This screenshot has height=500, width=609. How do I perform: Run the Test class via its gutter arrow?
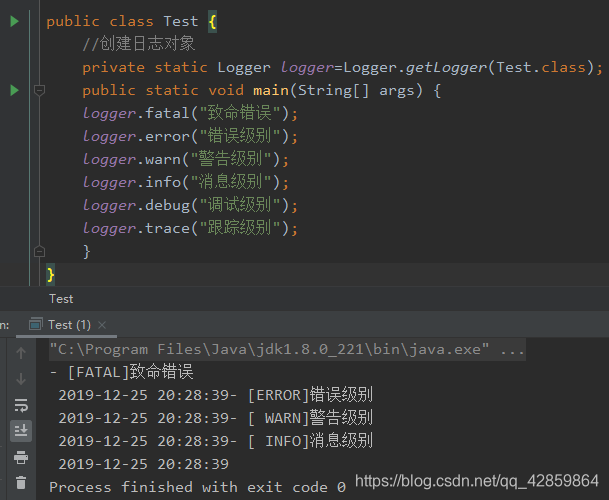point(14,21)
